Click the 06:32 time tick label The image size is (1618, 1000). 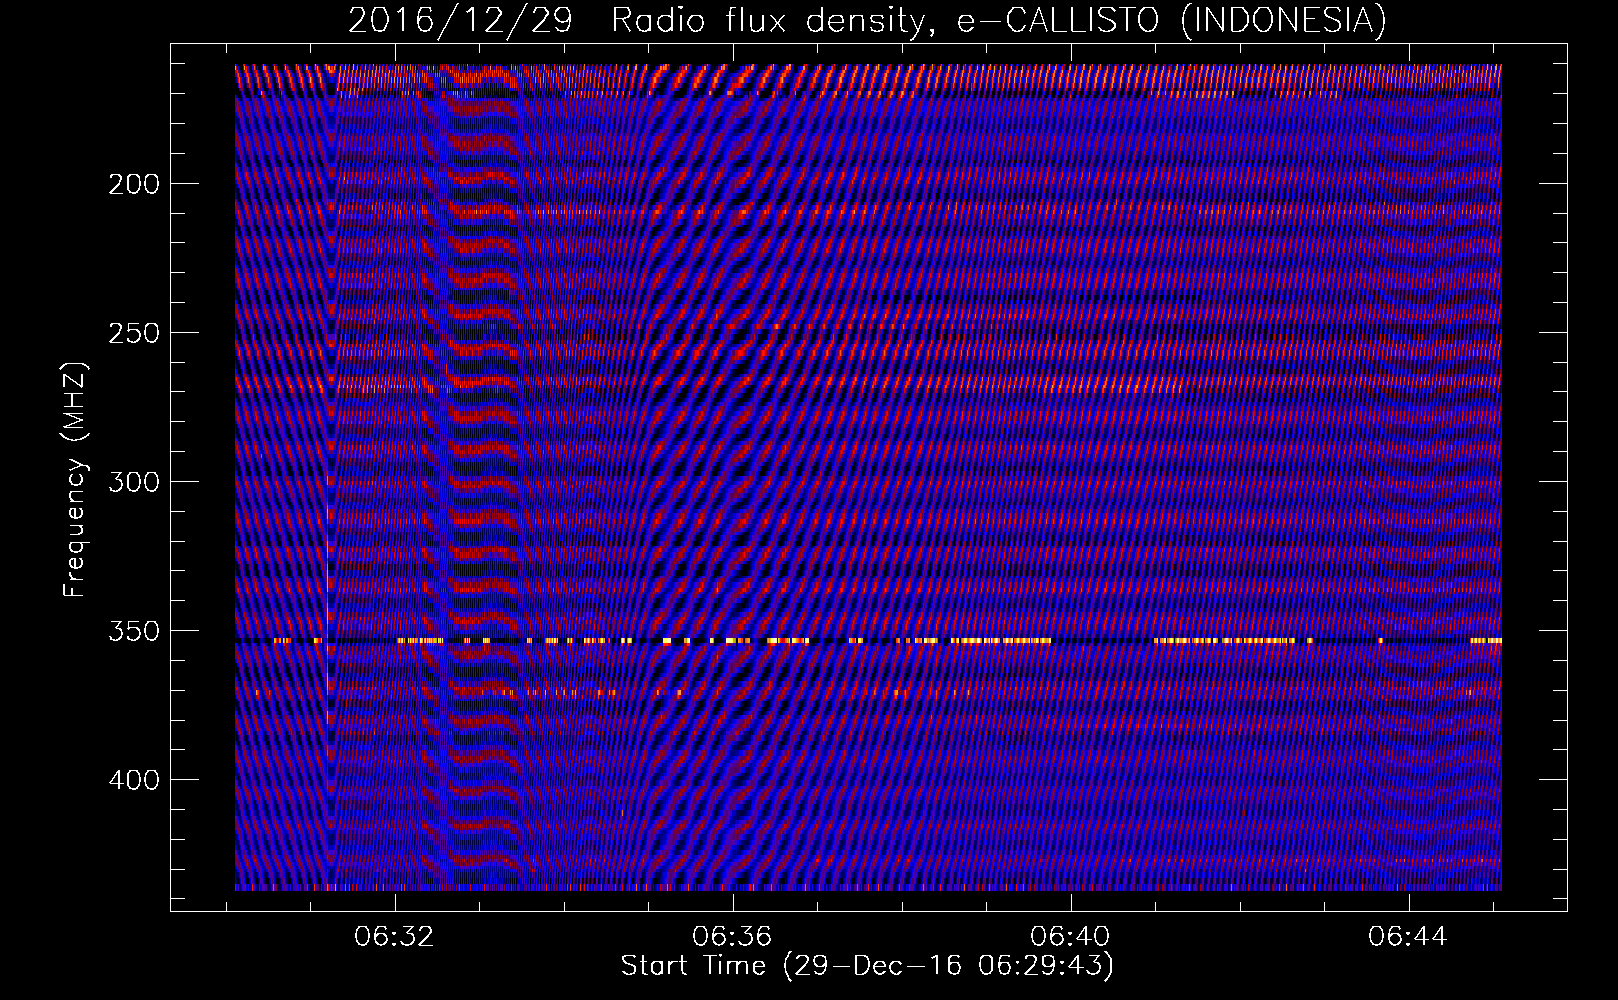point(395,937)
